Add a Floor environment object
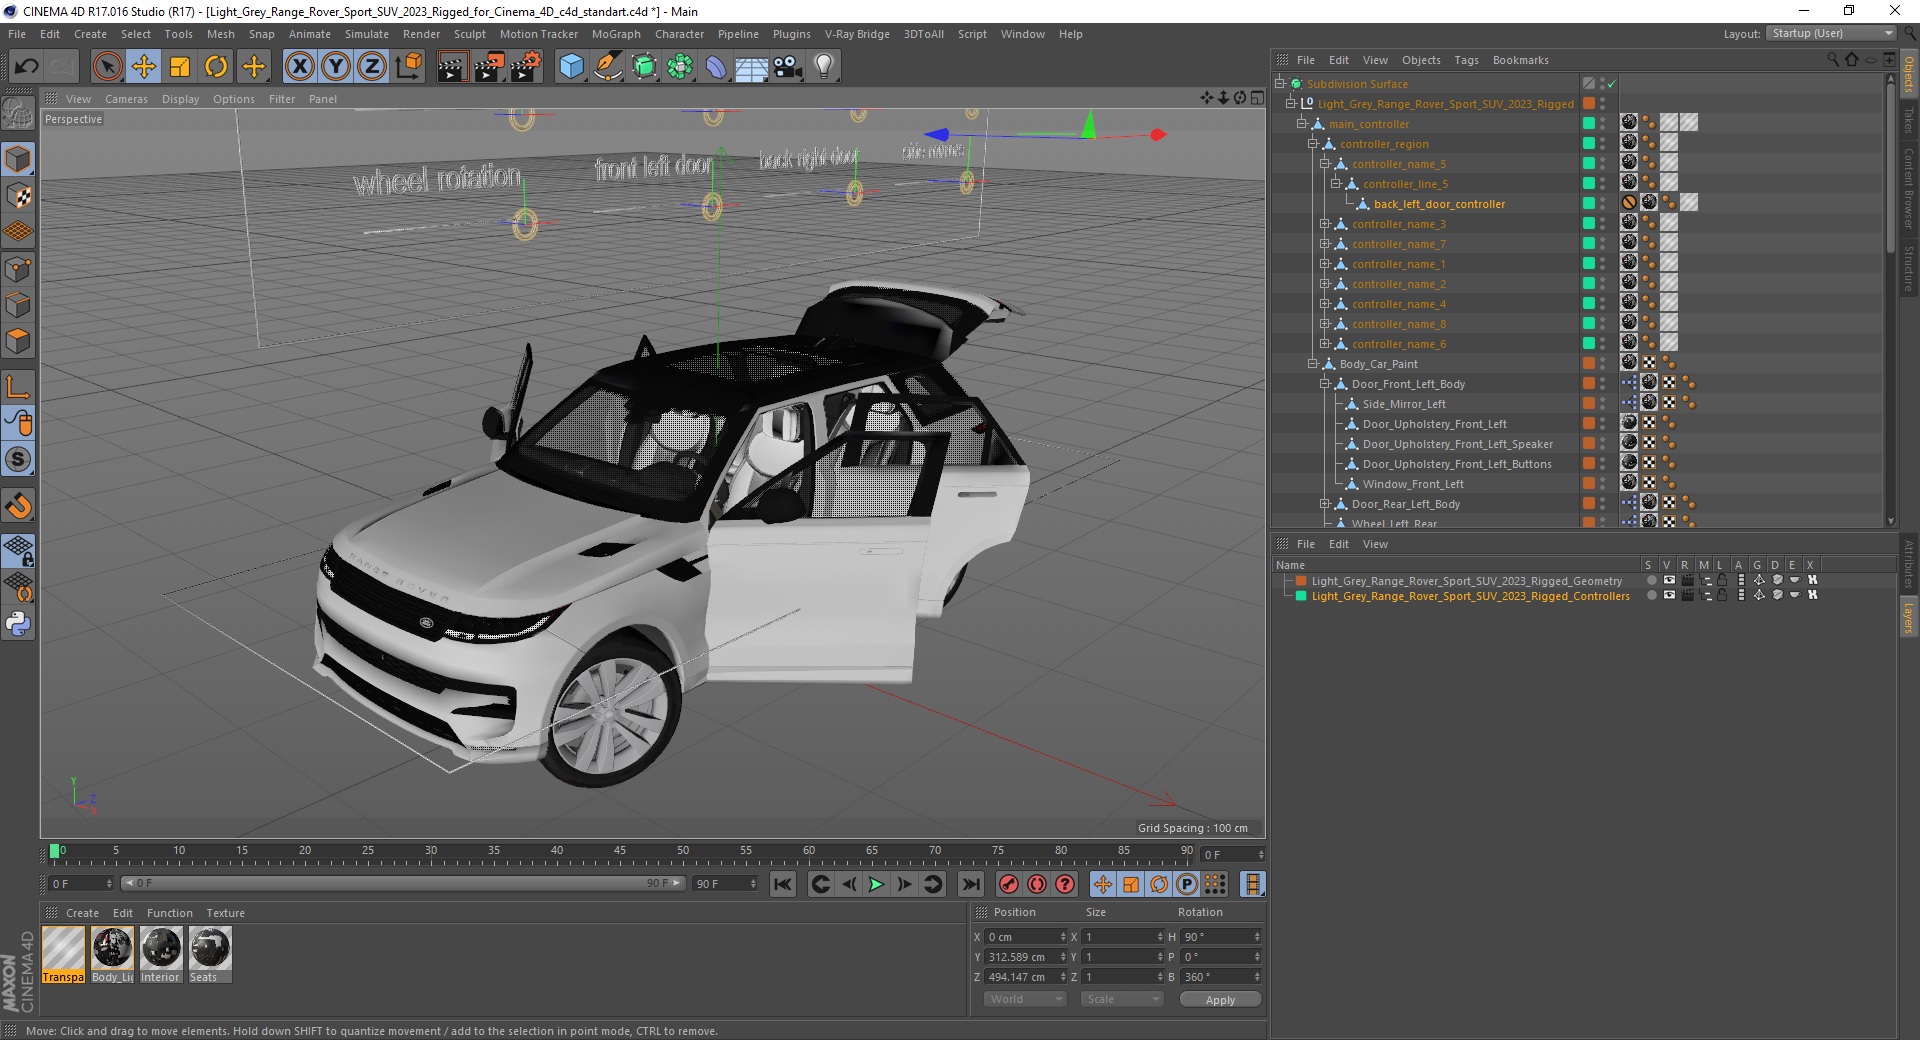1920x1040 pixels. 751,67
